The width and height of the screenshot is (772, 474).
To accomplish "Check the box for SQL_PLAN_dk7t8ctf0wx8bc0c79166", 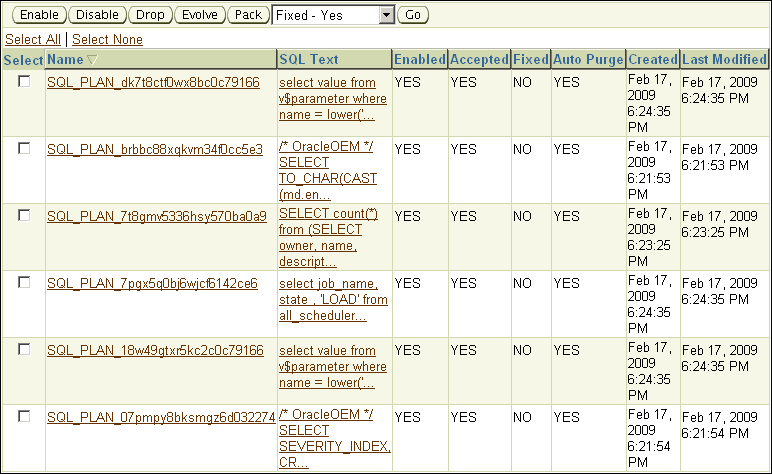I will pos(24,81).
